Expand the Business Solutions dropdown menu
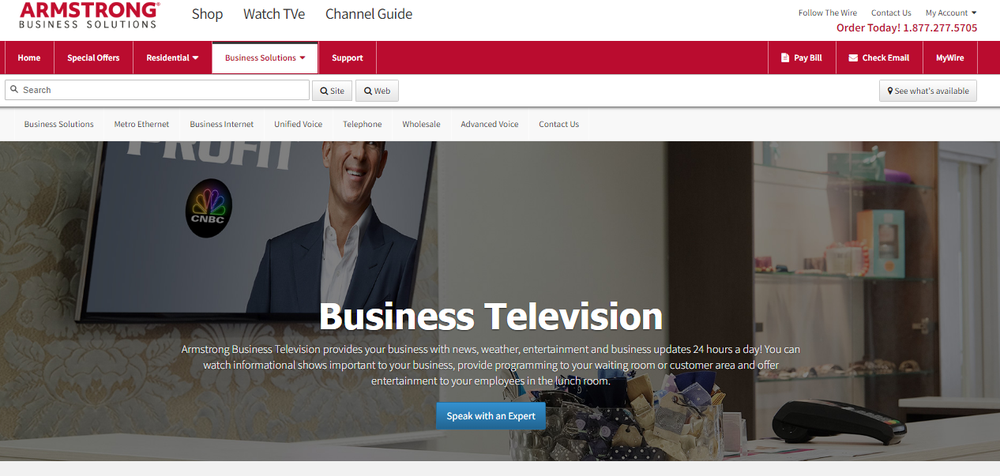Screen dimensions: 1000x476 (265, 58)
